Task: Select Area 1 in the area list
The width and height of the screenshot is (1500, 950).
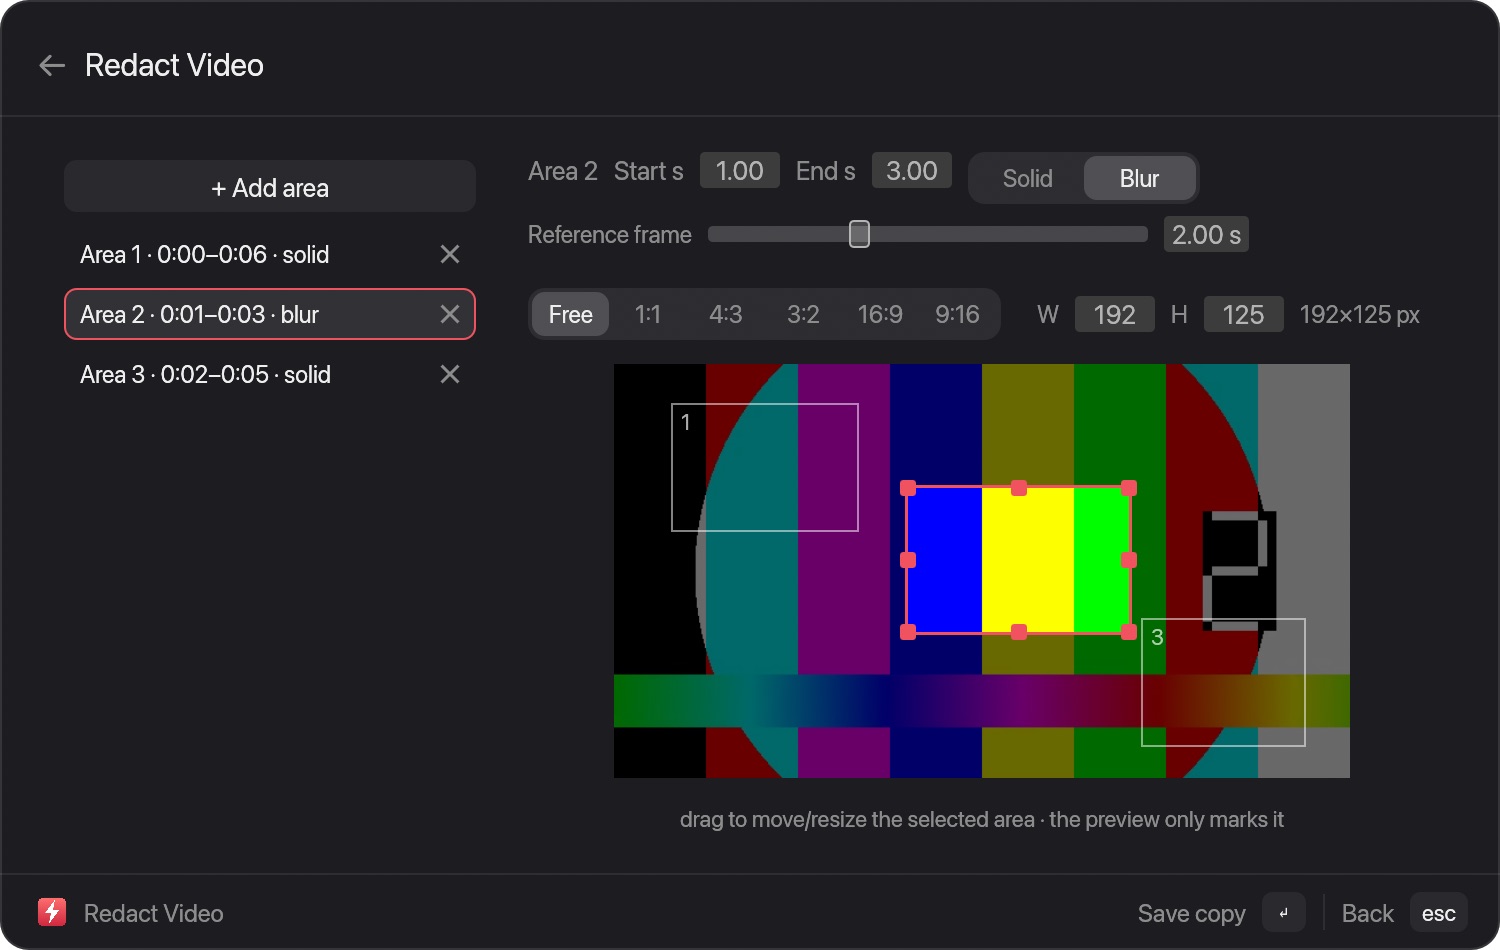Action: (270, 255)
